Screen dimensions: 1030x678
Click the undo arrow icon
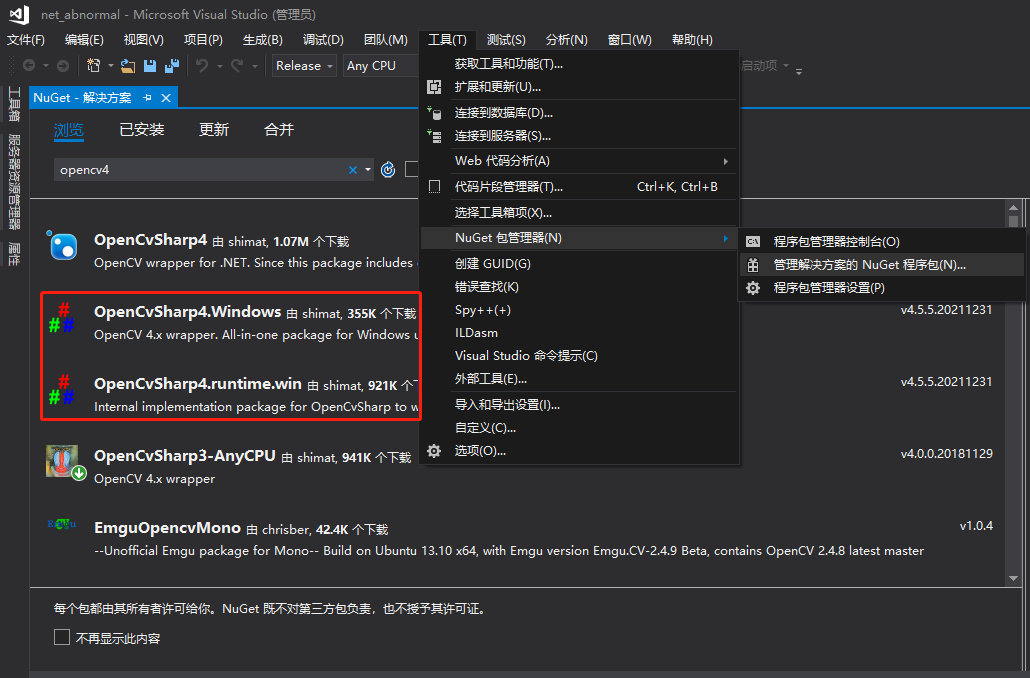click(x=202, y=65)
